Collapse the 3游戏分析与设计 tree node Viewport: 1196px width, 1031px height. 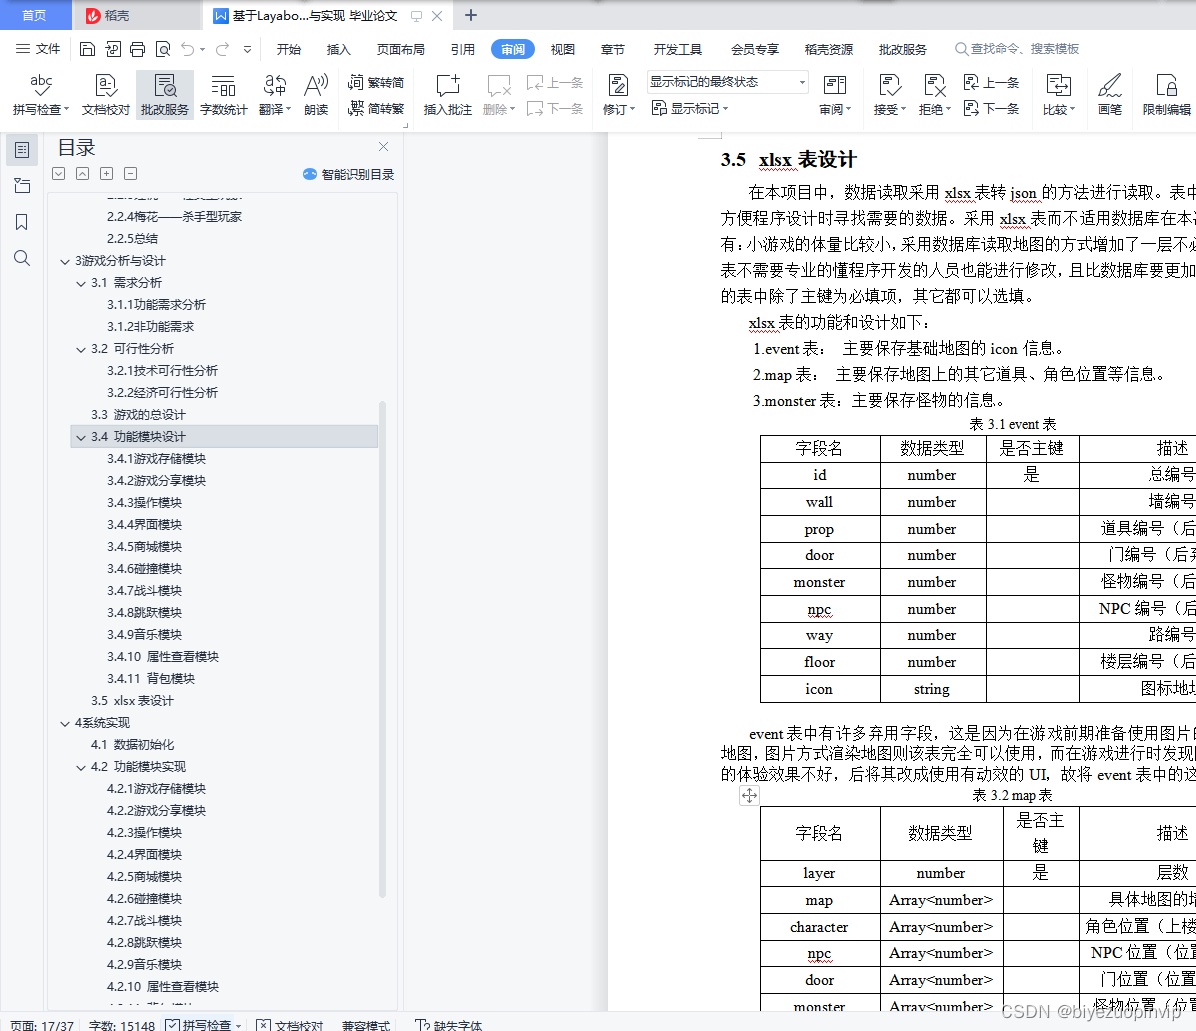coord(65,262)
